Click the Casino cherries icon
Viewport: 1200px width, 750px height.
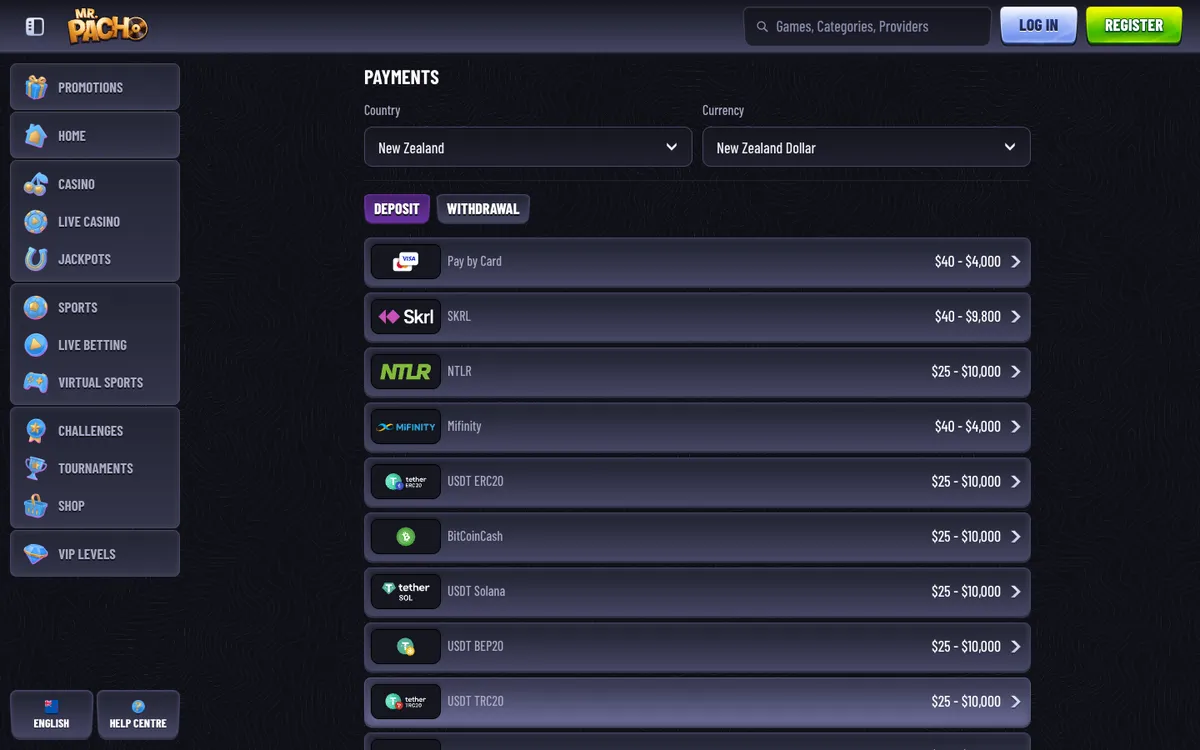coord(36,184)
